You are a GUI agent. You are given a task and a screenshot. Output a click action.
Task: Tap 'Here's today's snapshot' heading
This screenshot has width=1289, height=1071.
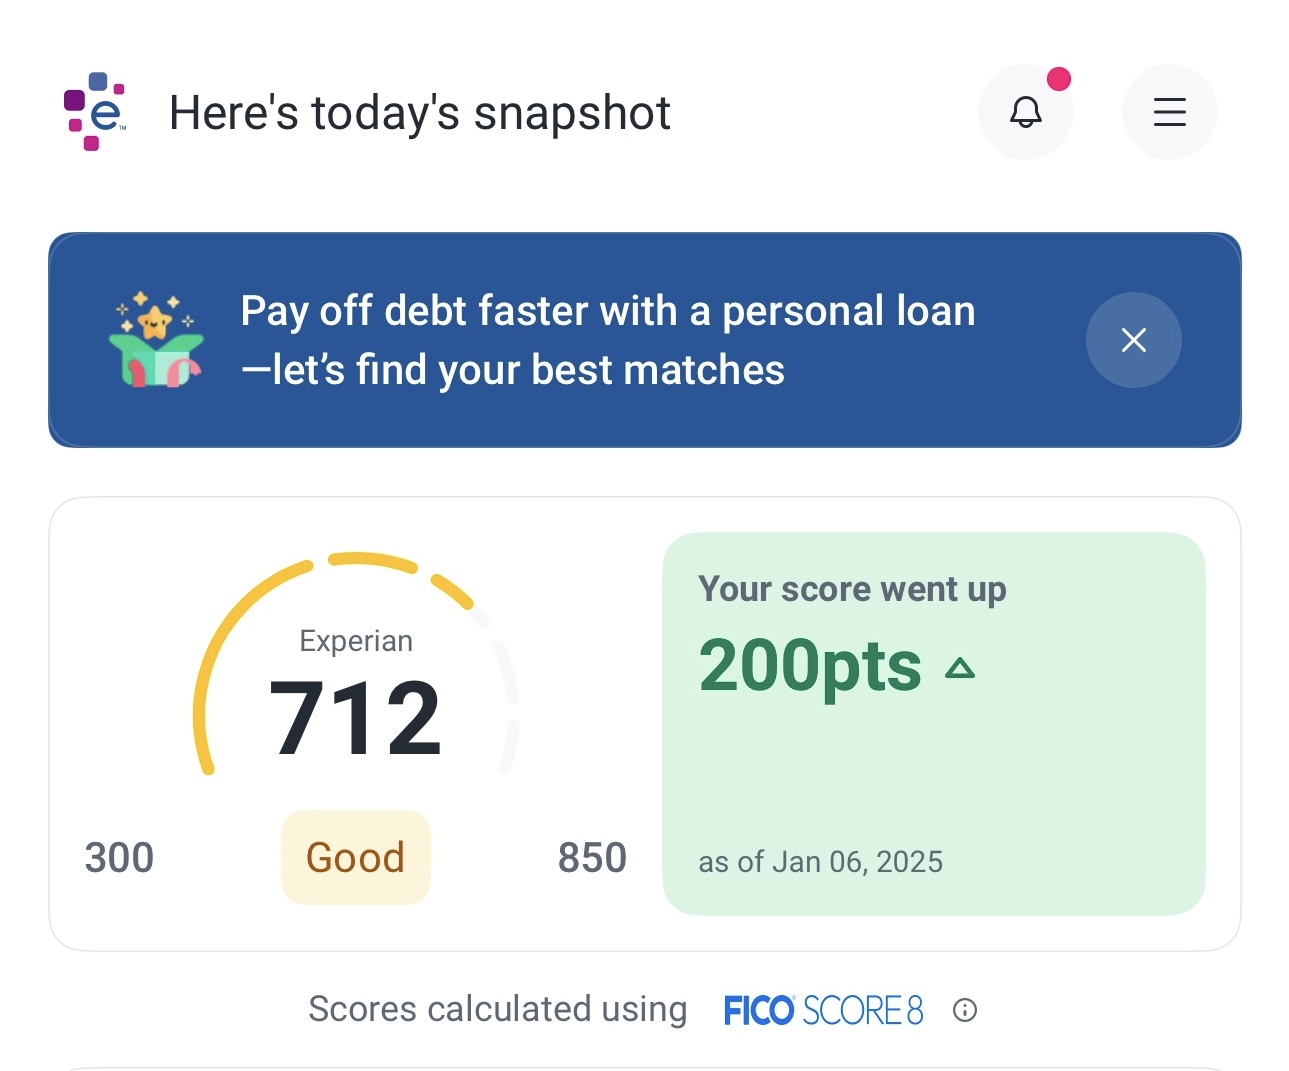tap(420, 113)
